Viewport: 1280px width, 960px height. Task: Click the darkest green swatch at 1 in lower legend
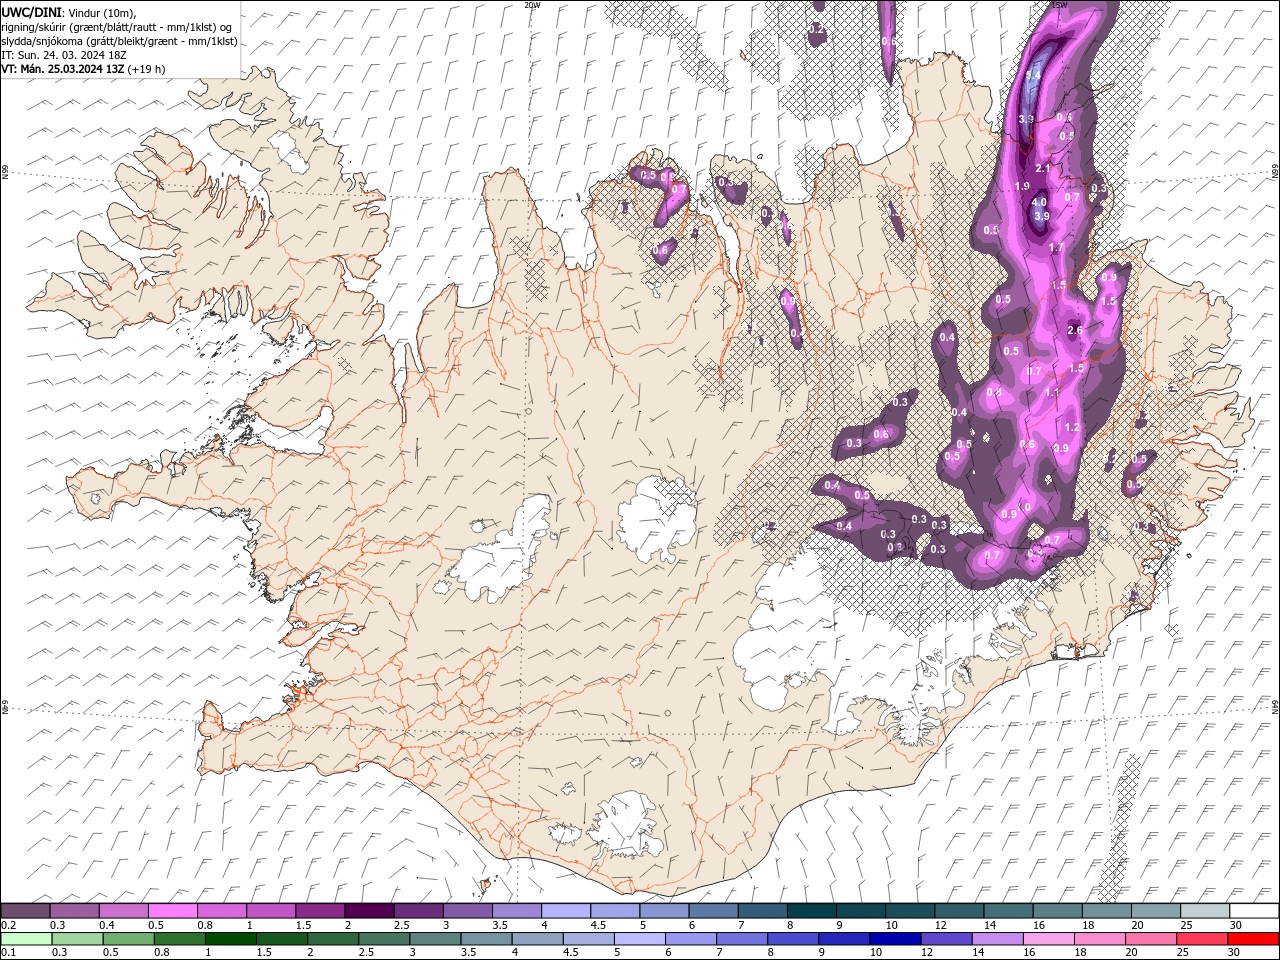230,939
